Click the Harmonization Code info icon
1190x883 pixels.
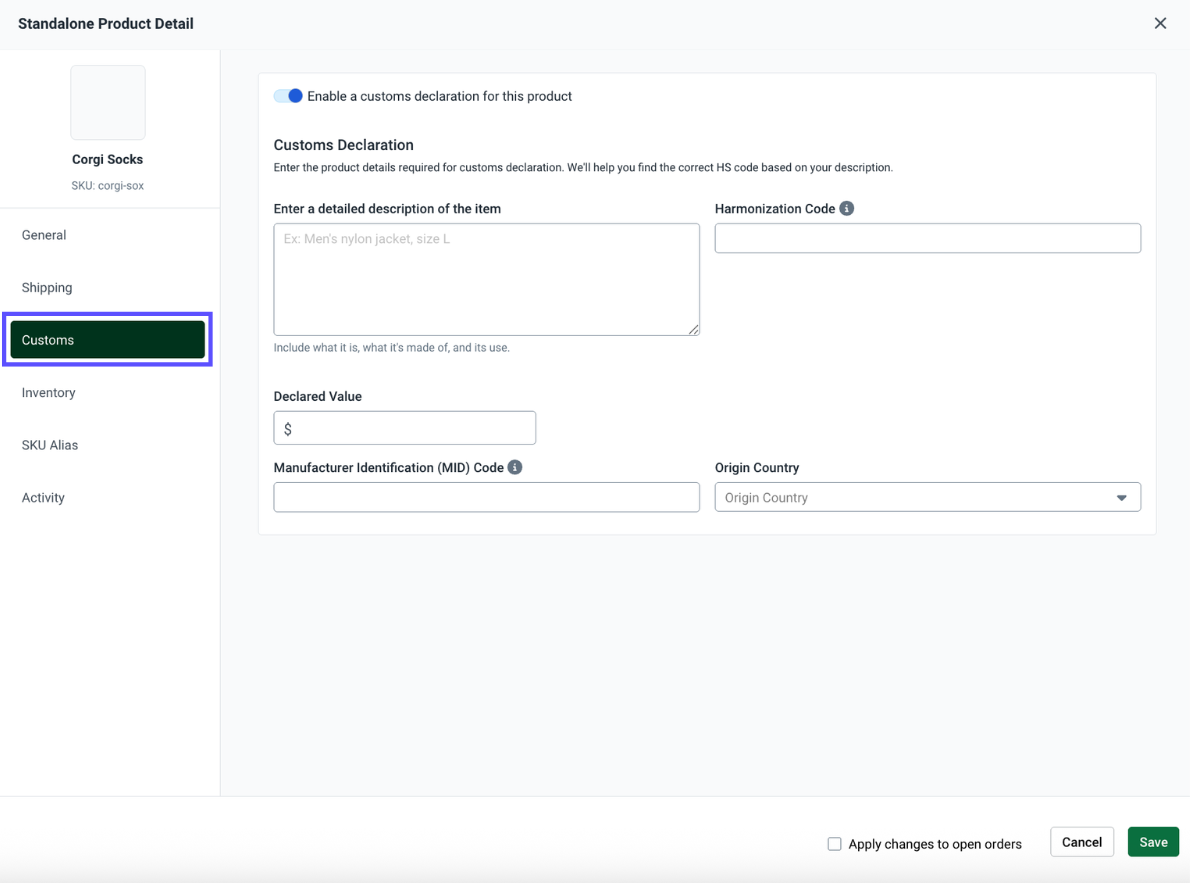[x=846, y=208]
